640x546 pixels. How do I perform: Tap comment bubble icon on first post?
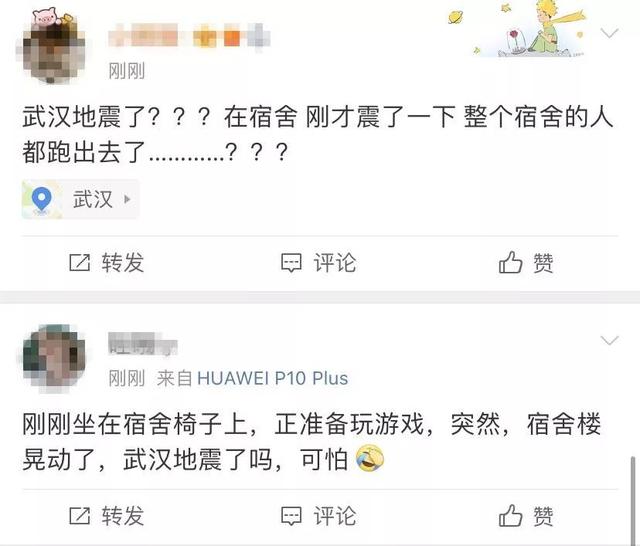291,263
